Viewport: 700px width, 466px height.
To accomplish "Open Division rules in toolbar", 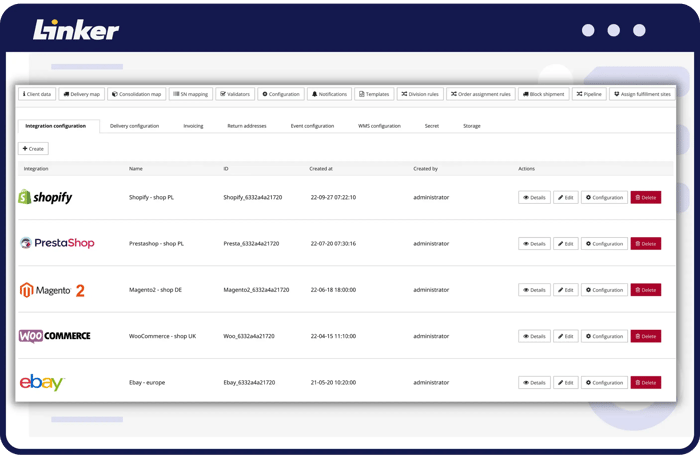I will pos(420,94).
